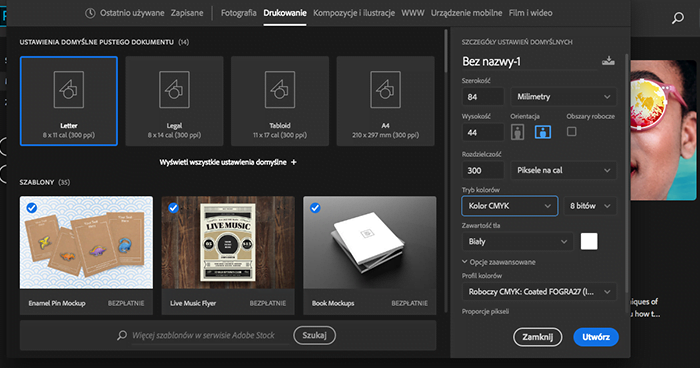Switch to Urządzenie mobilne tab

tap(467, 13)
